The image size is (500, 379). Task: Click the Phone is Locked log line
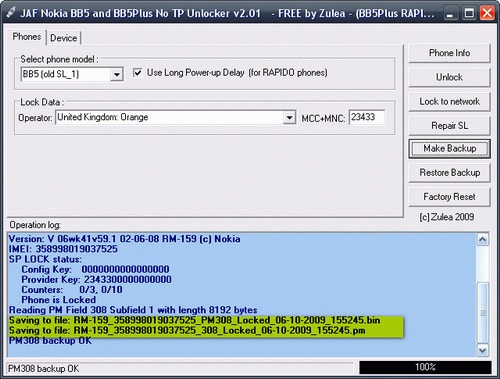click(x=59, y=300)
